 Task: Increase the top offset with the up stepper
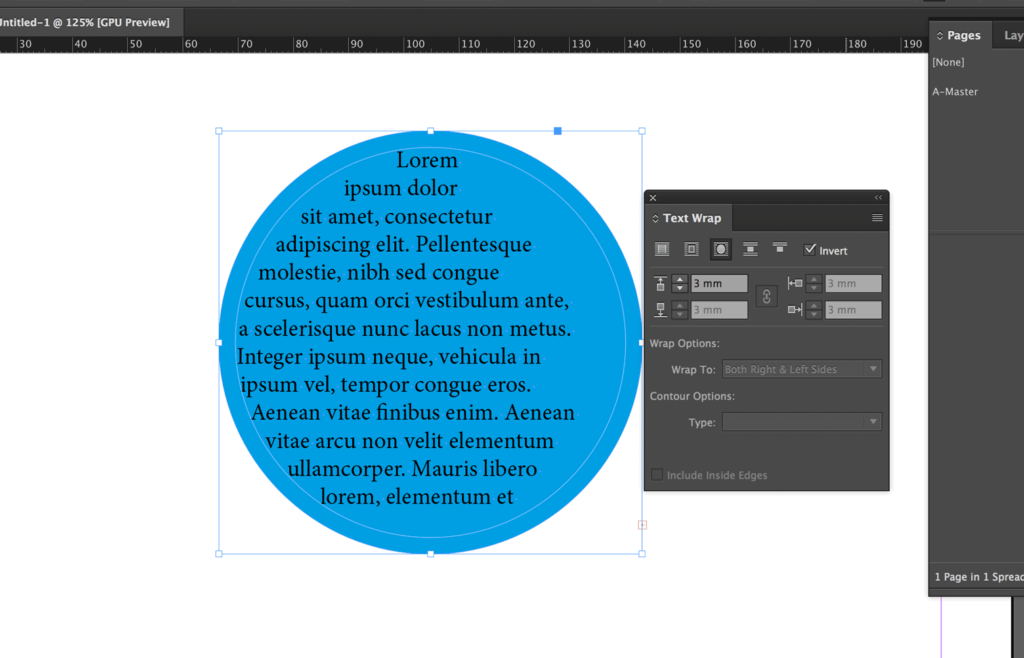pos(677,278)
